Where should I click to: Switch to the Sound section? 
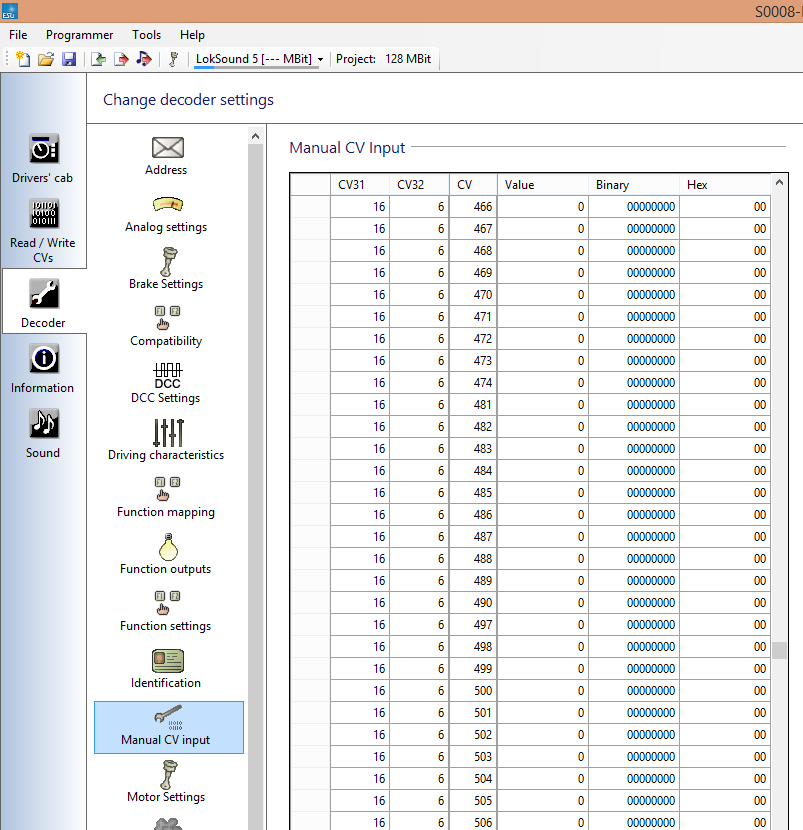[43, 432]
